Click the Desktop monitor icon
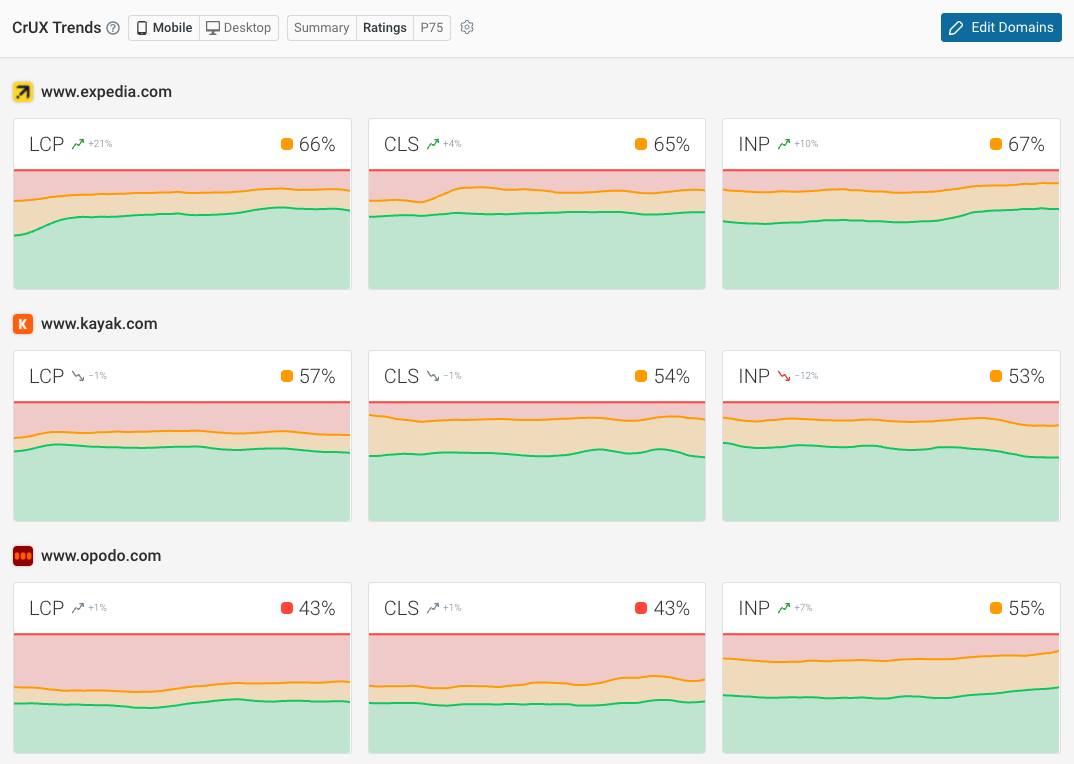This screenshot has width=1074, height=764. (x=213, y=27)
